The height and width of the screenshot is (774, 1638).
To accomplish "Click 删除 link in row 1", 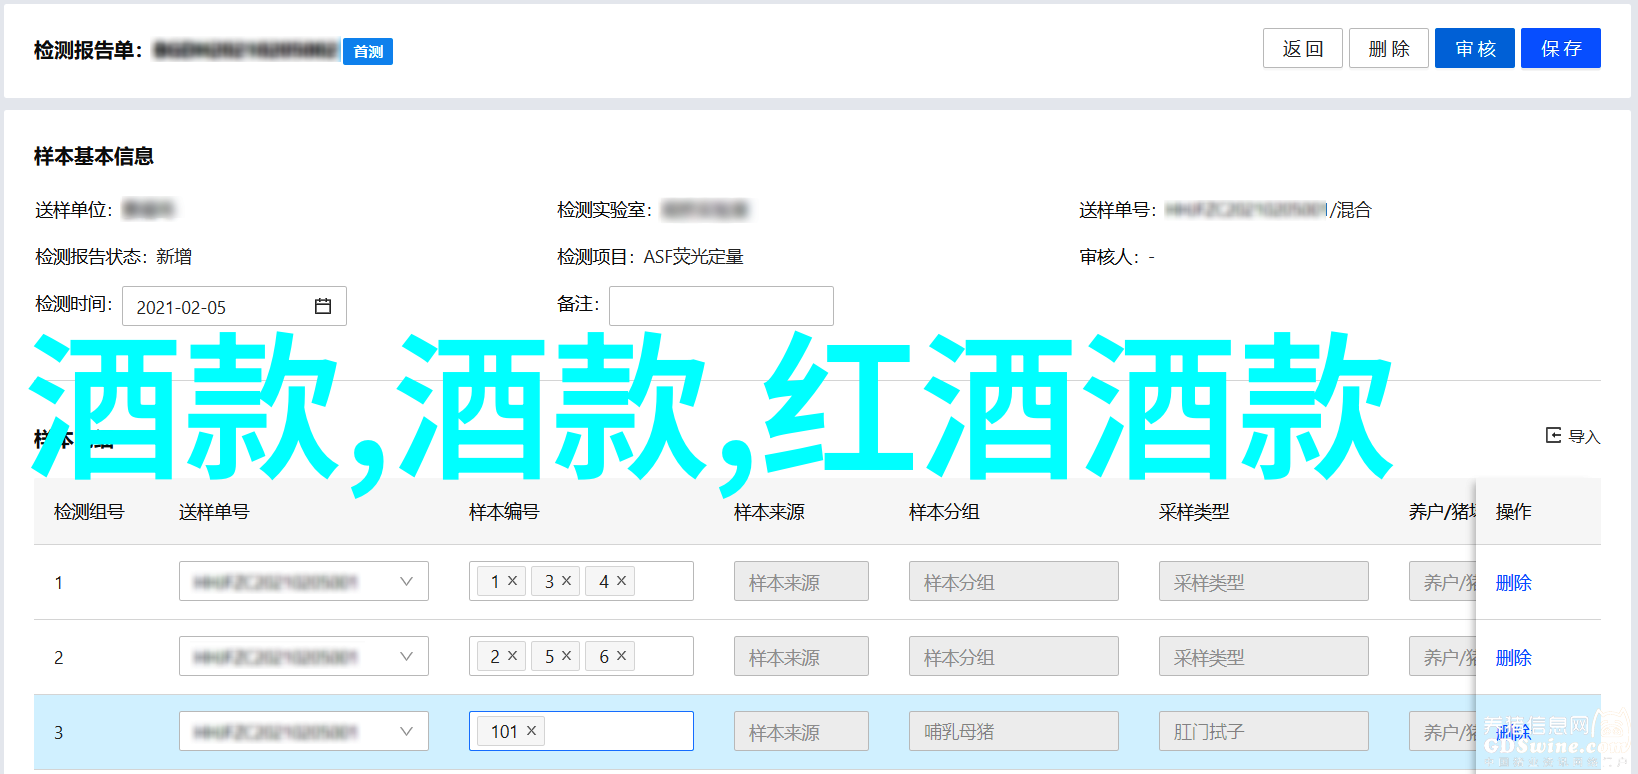I will (1513, 582).
